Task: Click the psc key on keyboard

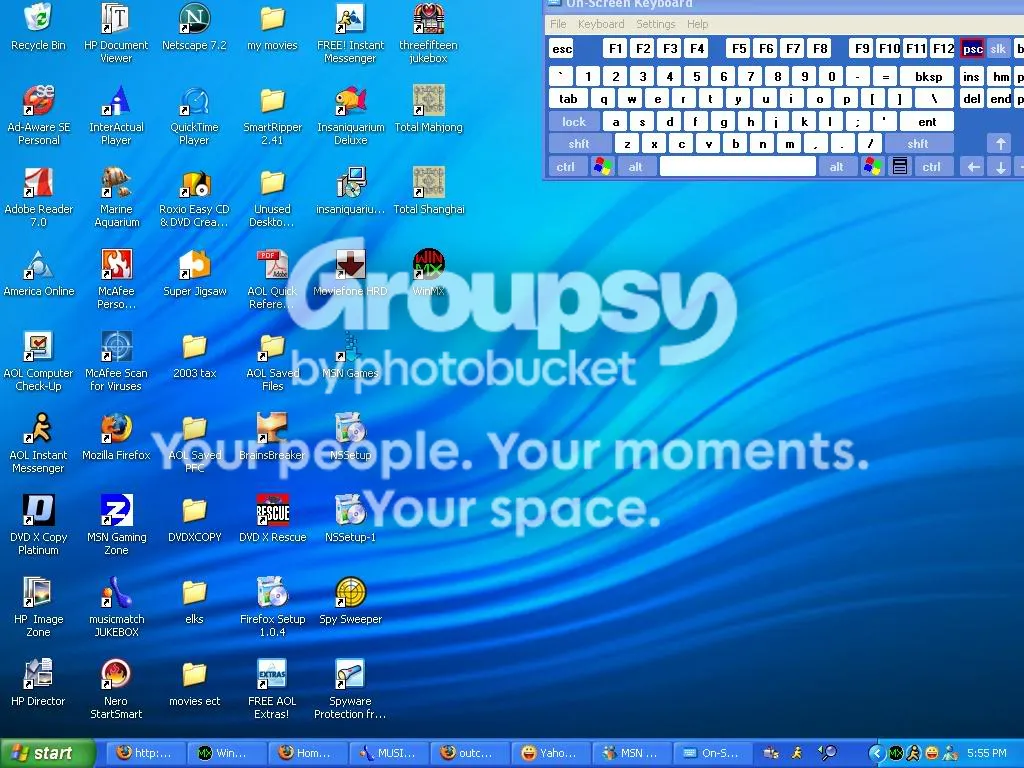Action: click(x=972, y=49)
